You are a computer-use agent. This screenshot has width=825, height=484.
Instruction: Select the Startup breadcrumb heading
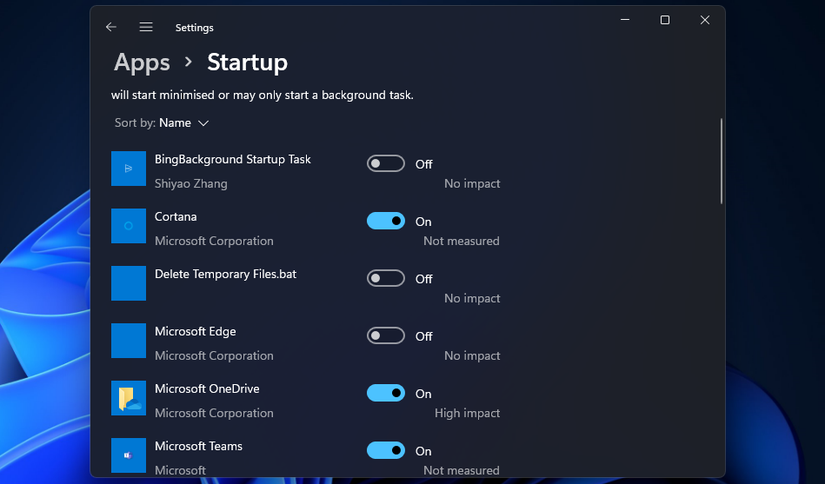click(x=247, y=62)
